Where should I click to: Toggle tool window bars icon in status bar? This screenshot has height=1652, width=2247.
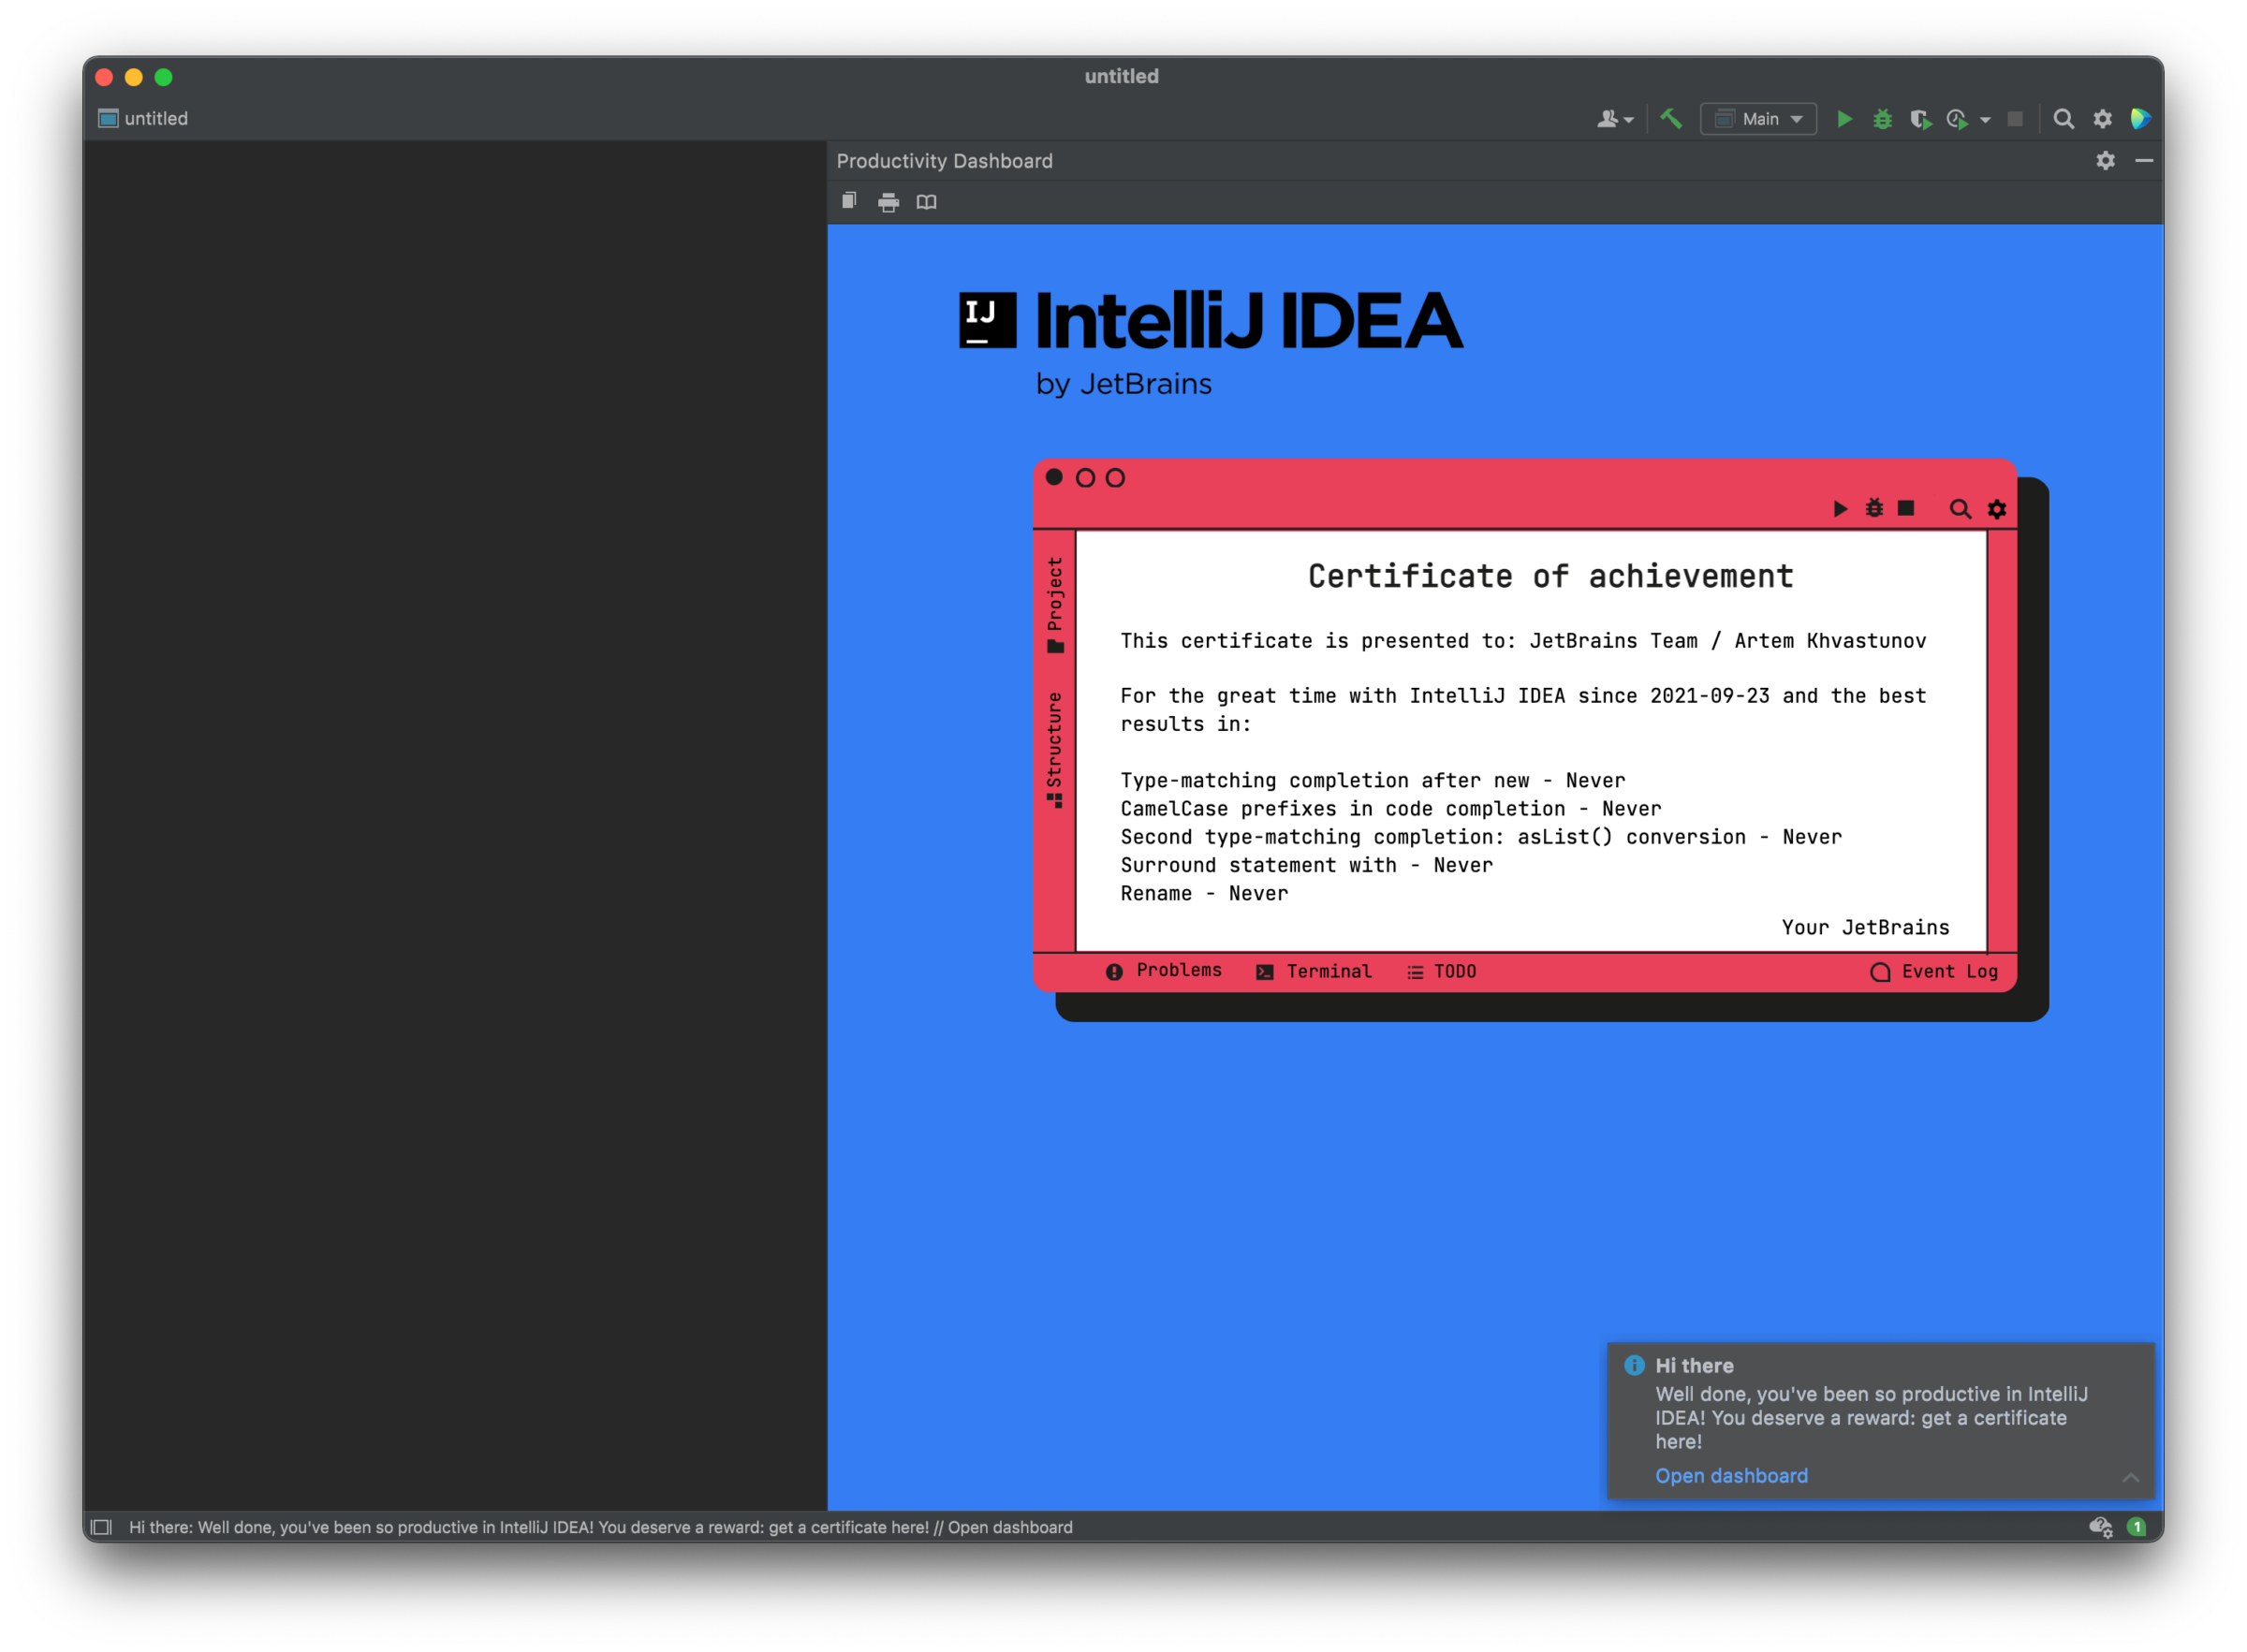click(x=101, y=1527)
